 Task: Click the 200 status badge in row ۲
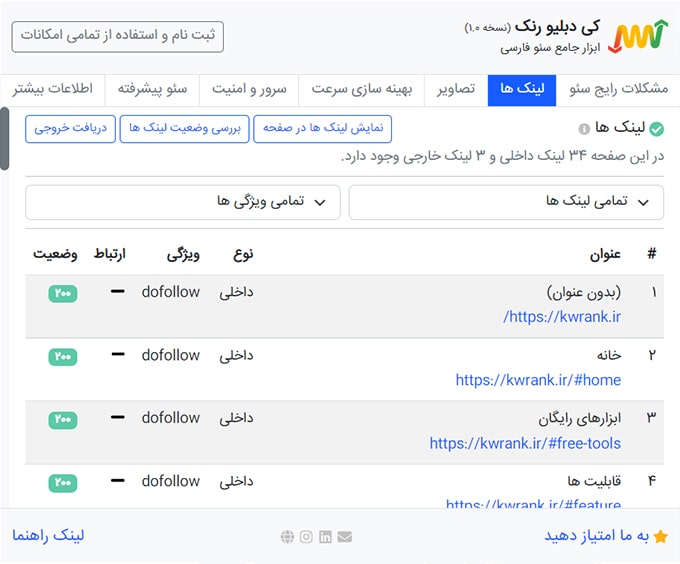pos(63,357)
